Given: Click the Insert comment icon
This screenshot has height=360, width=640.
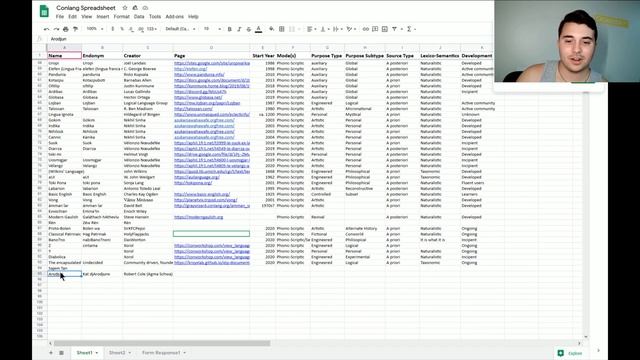Looking at the screenshot, I should click(375, 29).
